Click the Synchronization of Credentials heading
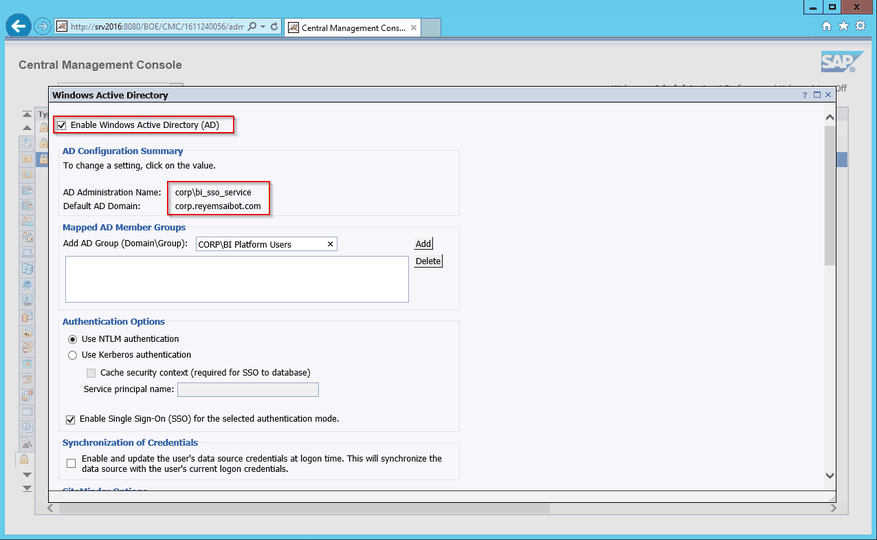This screenshot has height=540, width=877. [130, 443]
